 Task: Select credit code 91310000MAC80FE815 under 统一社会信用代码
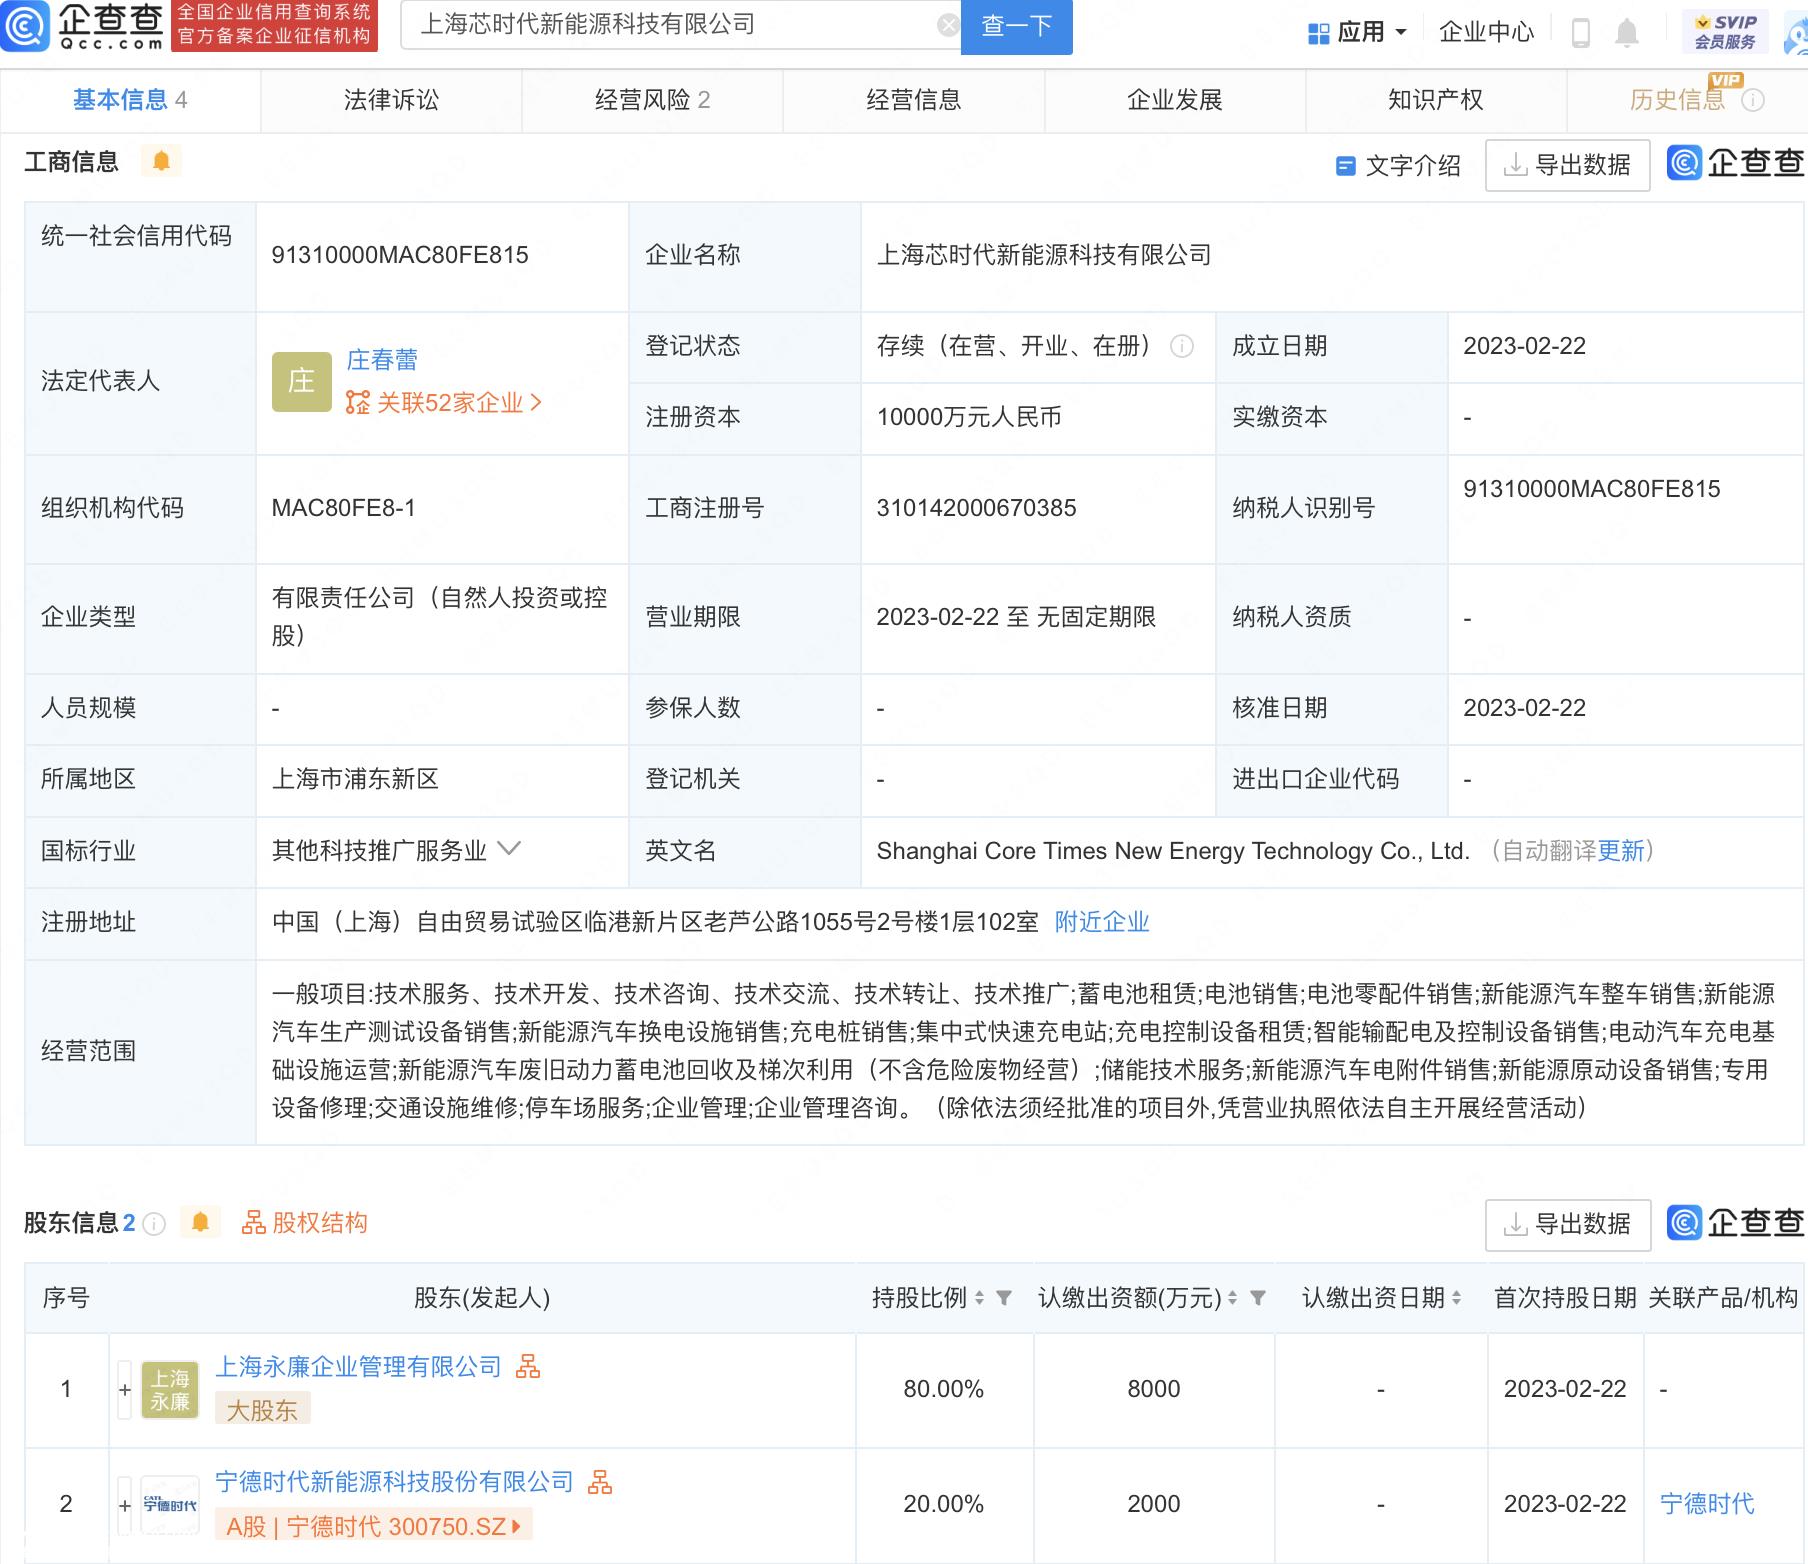400,255
